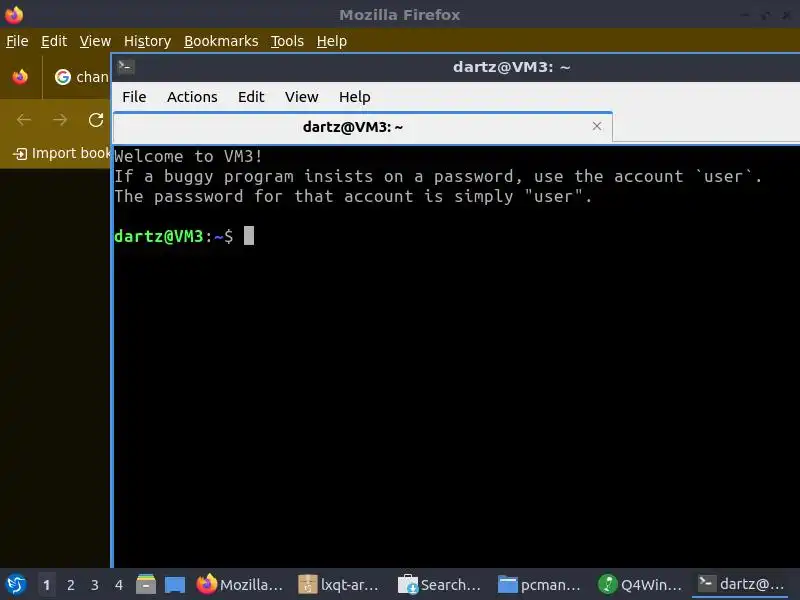800x600 pixels.
Task: Open Firefox Help menu
Action: click(x=332, y=41)
